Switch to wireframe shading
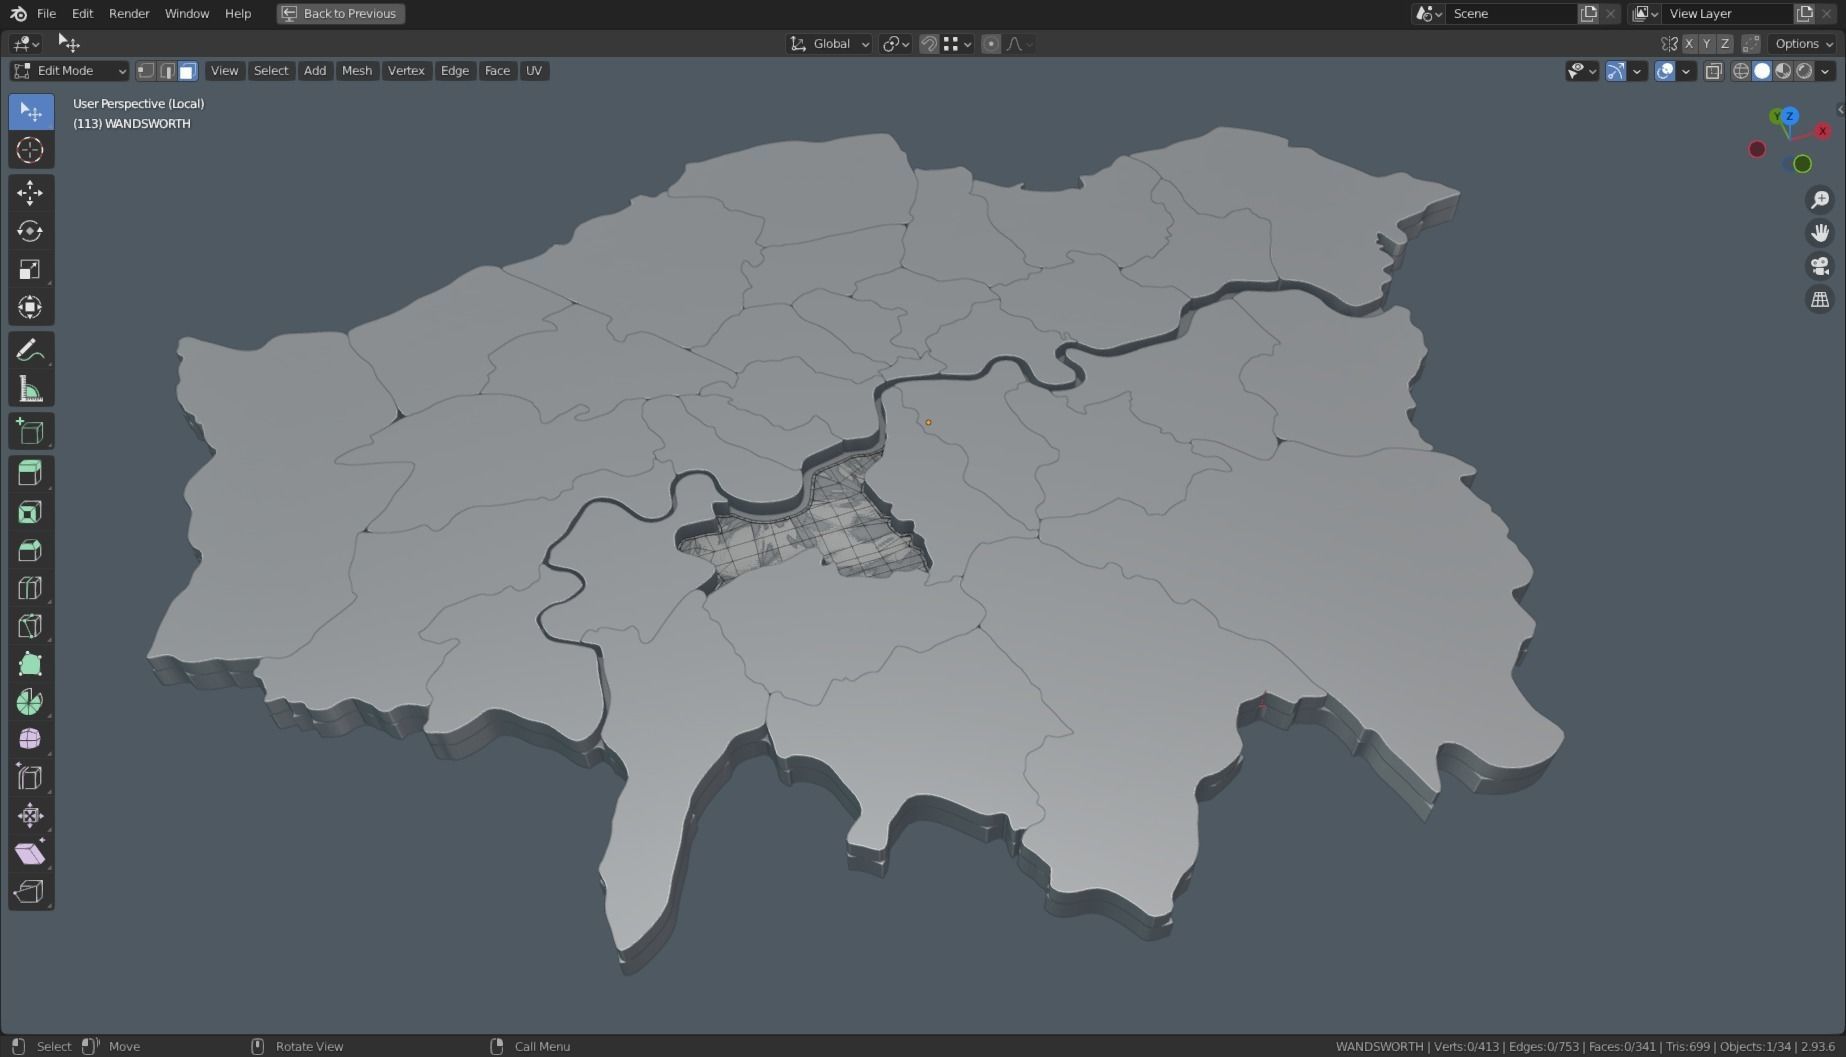 point(1741,71)
